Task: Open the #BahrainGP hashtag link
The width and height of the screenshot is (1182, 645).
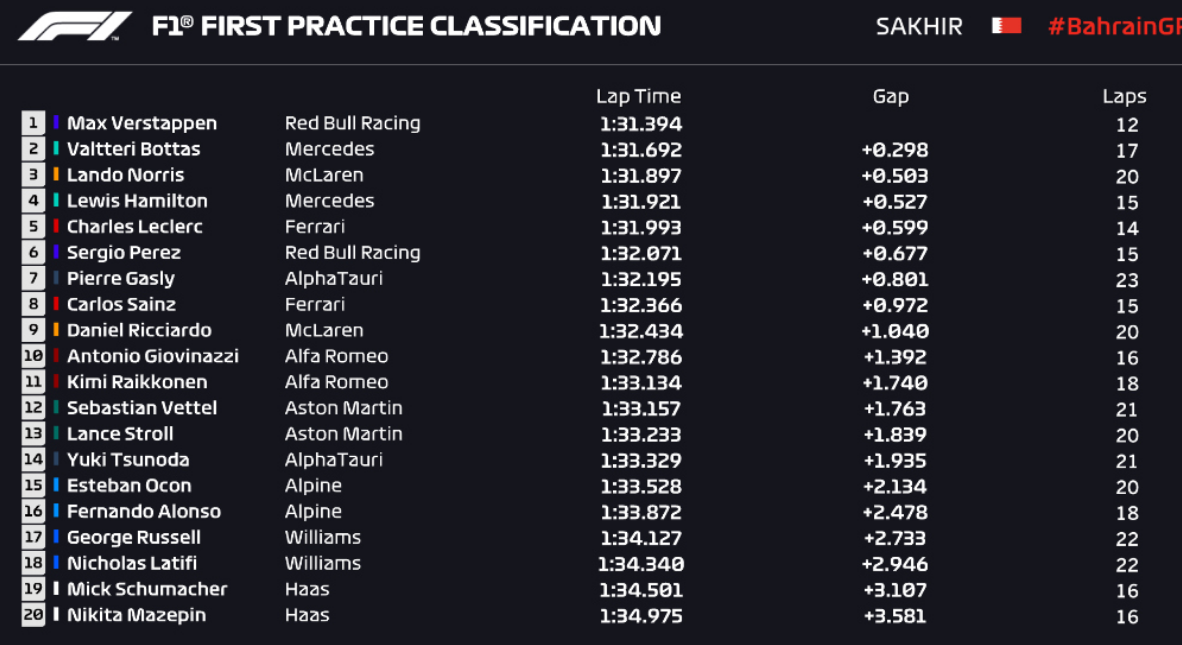Action: tap(1114, 26)
